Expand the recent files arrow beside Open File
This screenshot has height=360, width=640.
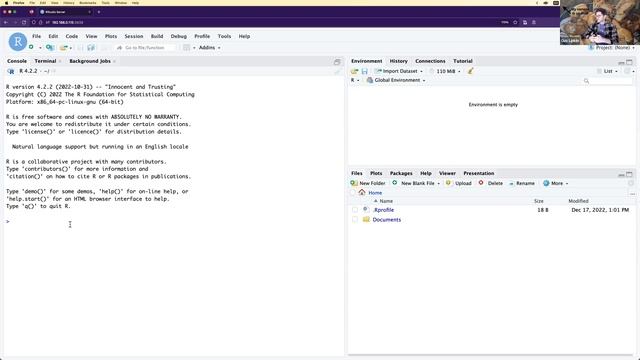[71, 48]
